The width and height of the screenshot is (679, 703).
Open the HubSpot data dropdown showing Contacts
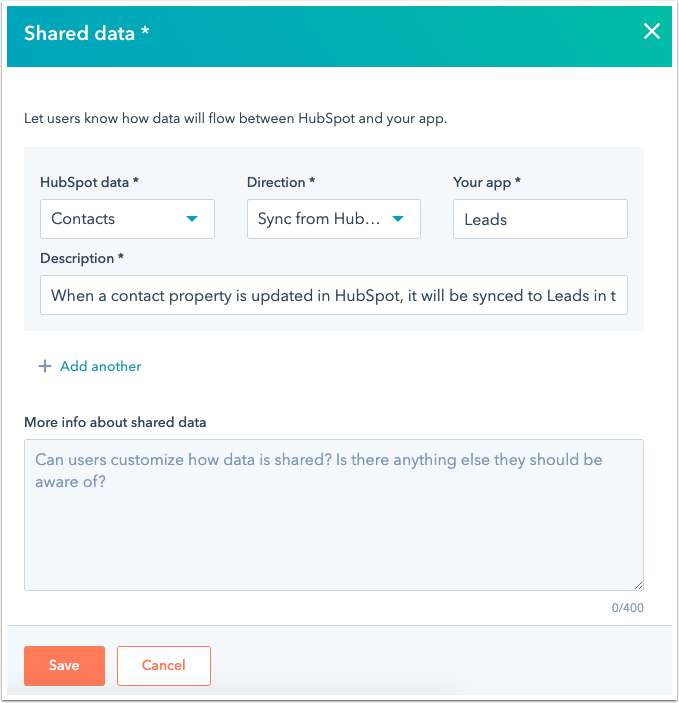pyautogui.click(x=127, y=219)
